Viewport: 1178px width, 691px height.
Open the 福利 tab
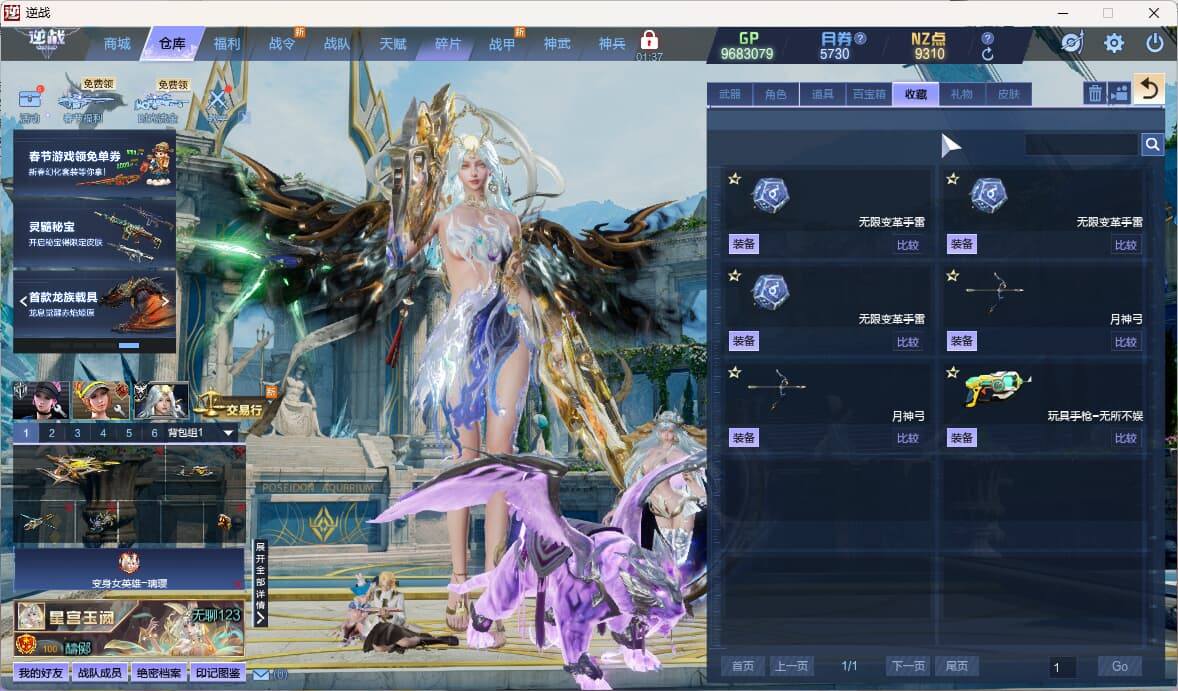click(x=226, y=44)
